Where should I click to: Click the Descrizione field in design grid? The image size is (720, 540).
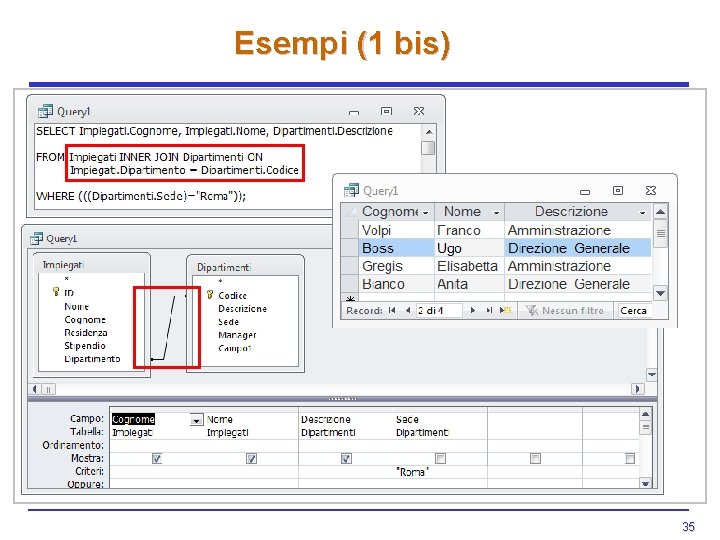pos(346,419)
